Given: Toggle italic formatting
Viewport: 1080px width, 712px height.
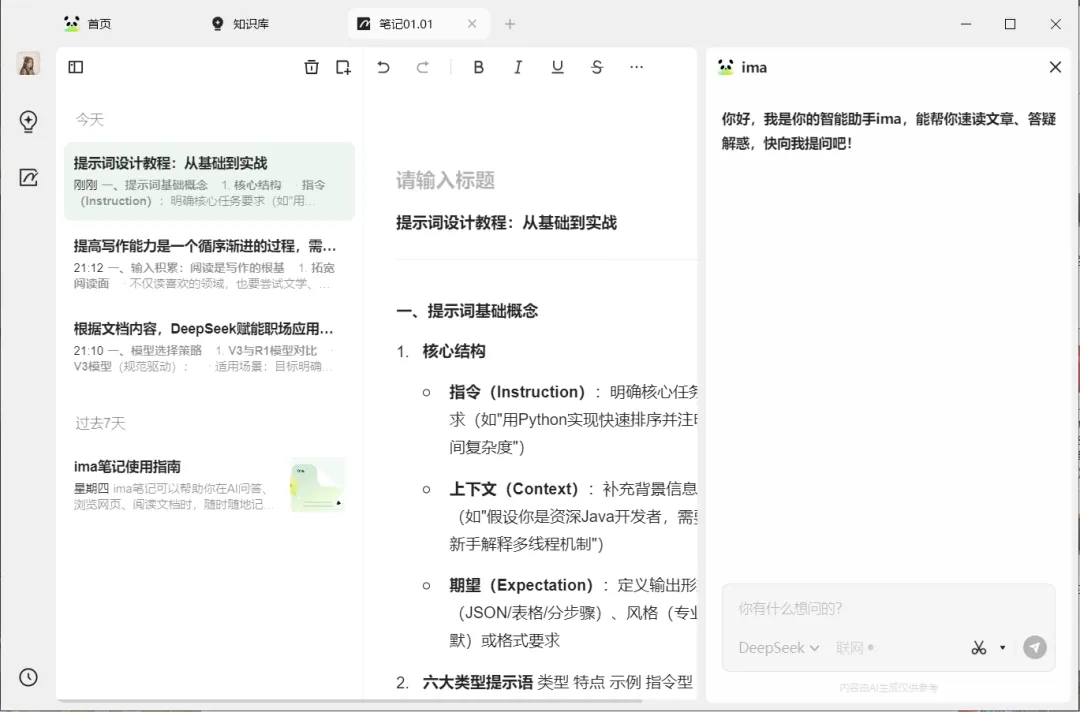Looking at the screenshot, I should [x=518, y=67].
